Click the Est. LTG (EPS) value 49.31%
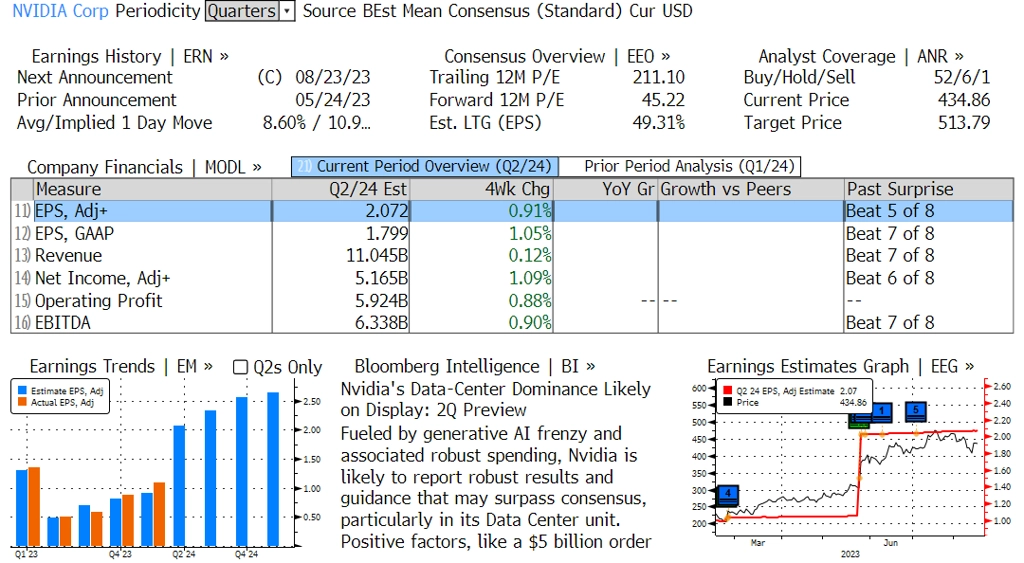The image size is (1024, 563). [658, 123]
